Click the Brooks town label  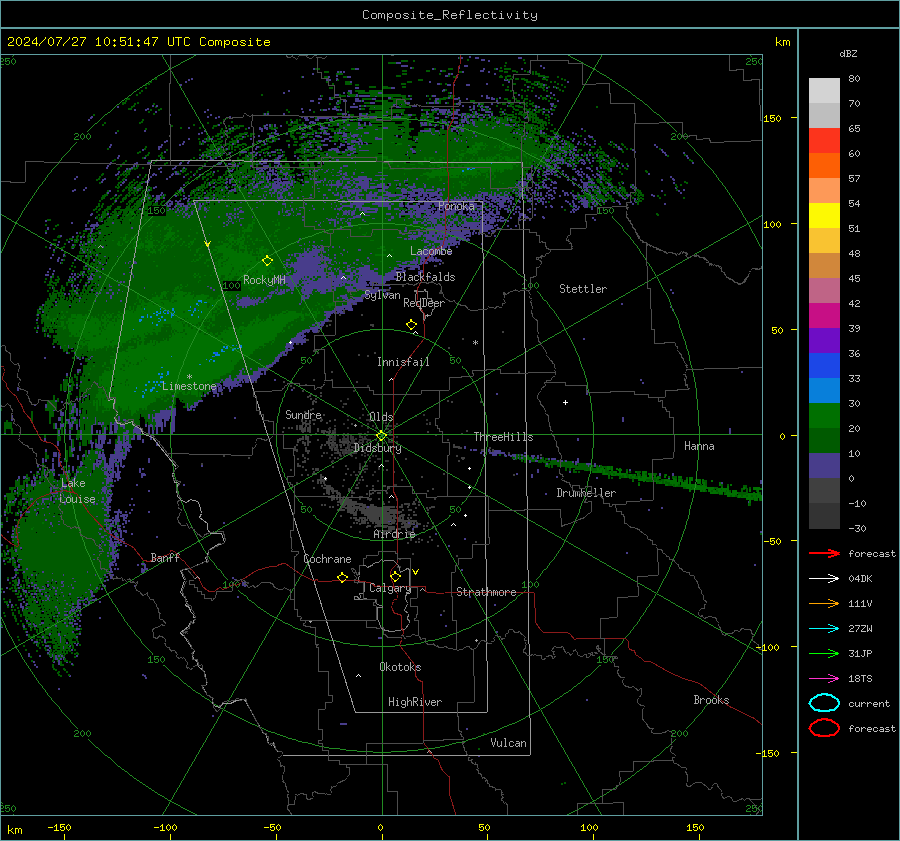point(711,700)
